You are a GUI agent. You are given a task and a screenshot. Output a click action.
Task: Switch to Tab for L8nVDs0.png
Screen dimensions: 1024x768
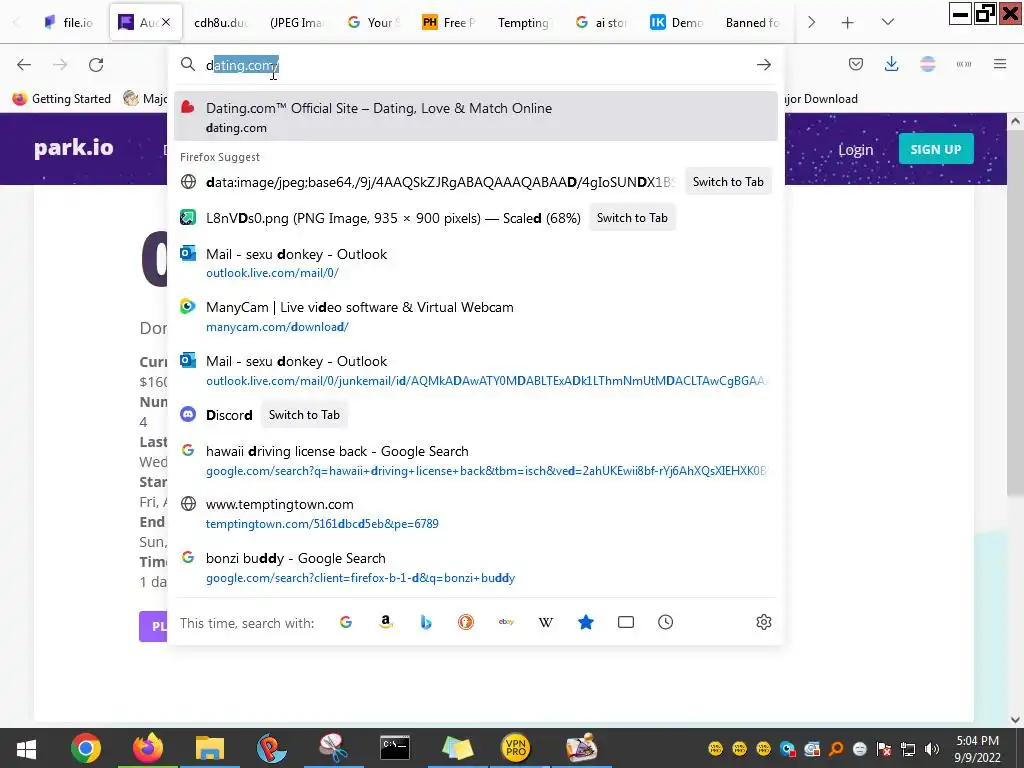click(x=632, y=218)
